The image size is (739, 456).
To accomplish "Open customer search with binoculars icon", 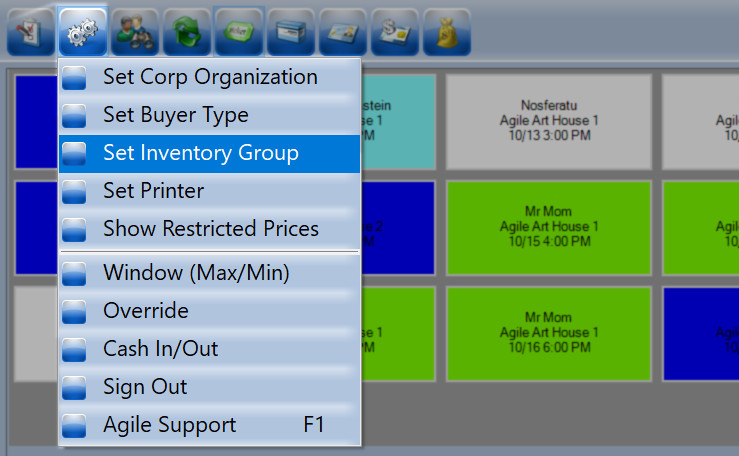I will click(x=135, y=32).
